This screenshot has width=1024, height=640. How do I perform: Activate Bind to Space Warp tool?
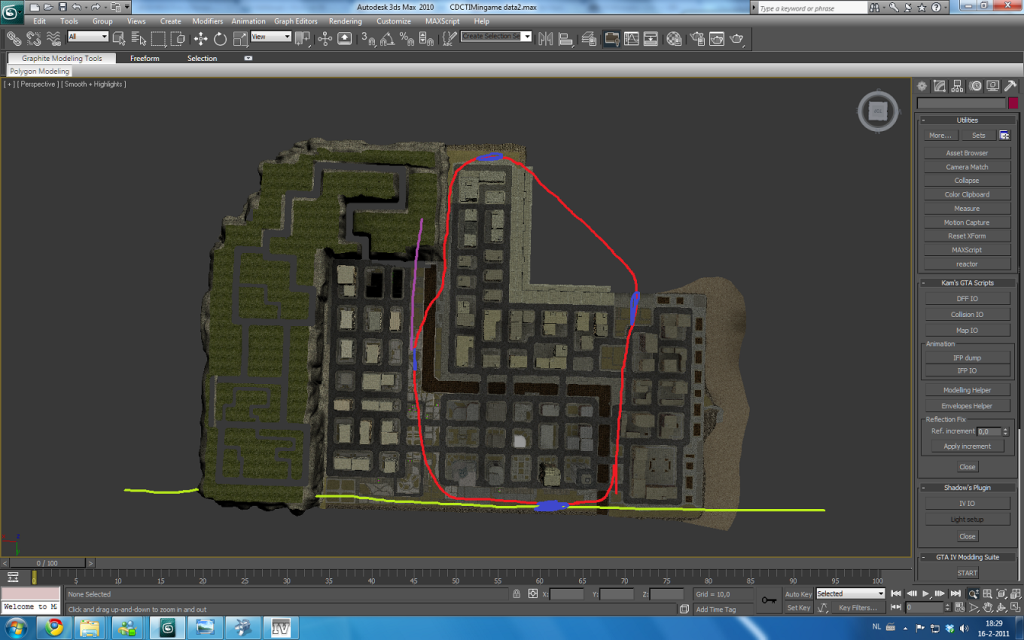54,39
